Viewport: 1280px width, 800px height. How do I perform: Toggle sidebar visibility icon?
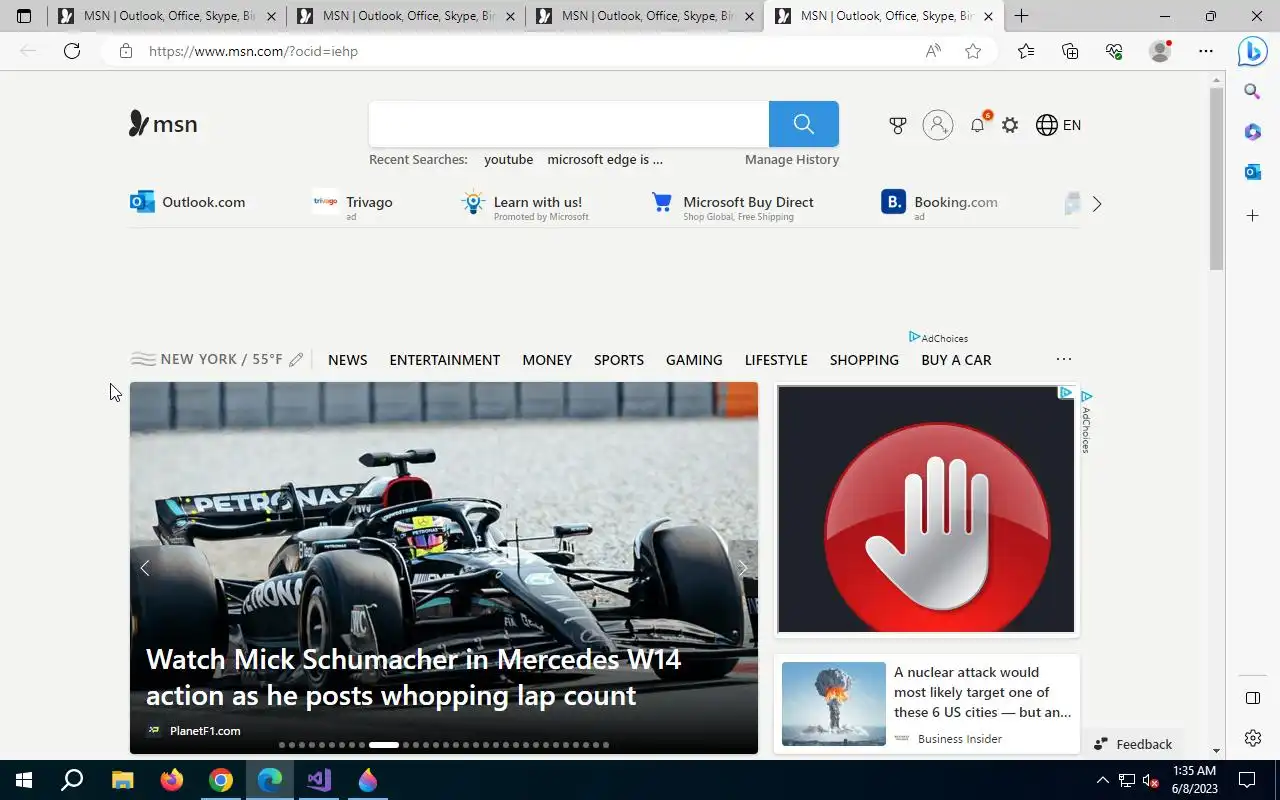point(1252,698)
